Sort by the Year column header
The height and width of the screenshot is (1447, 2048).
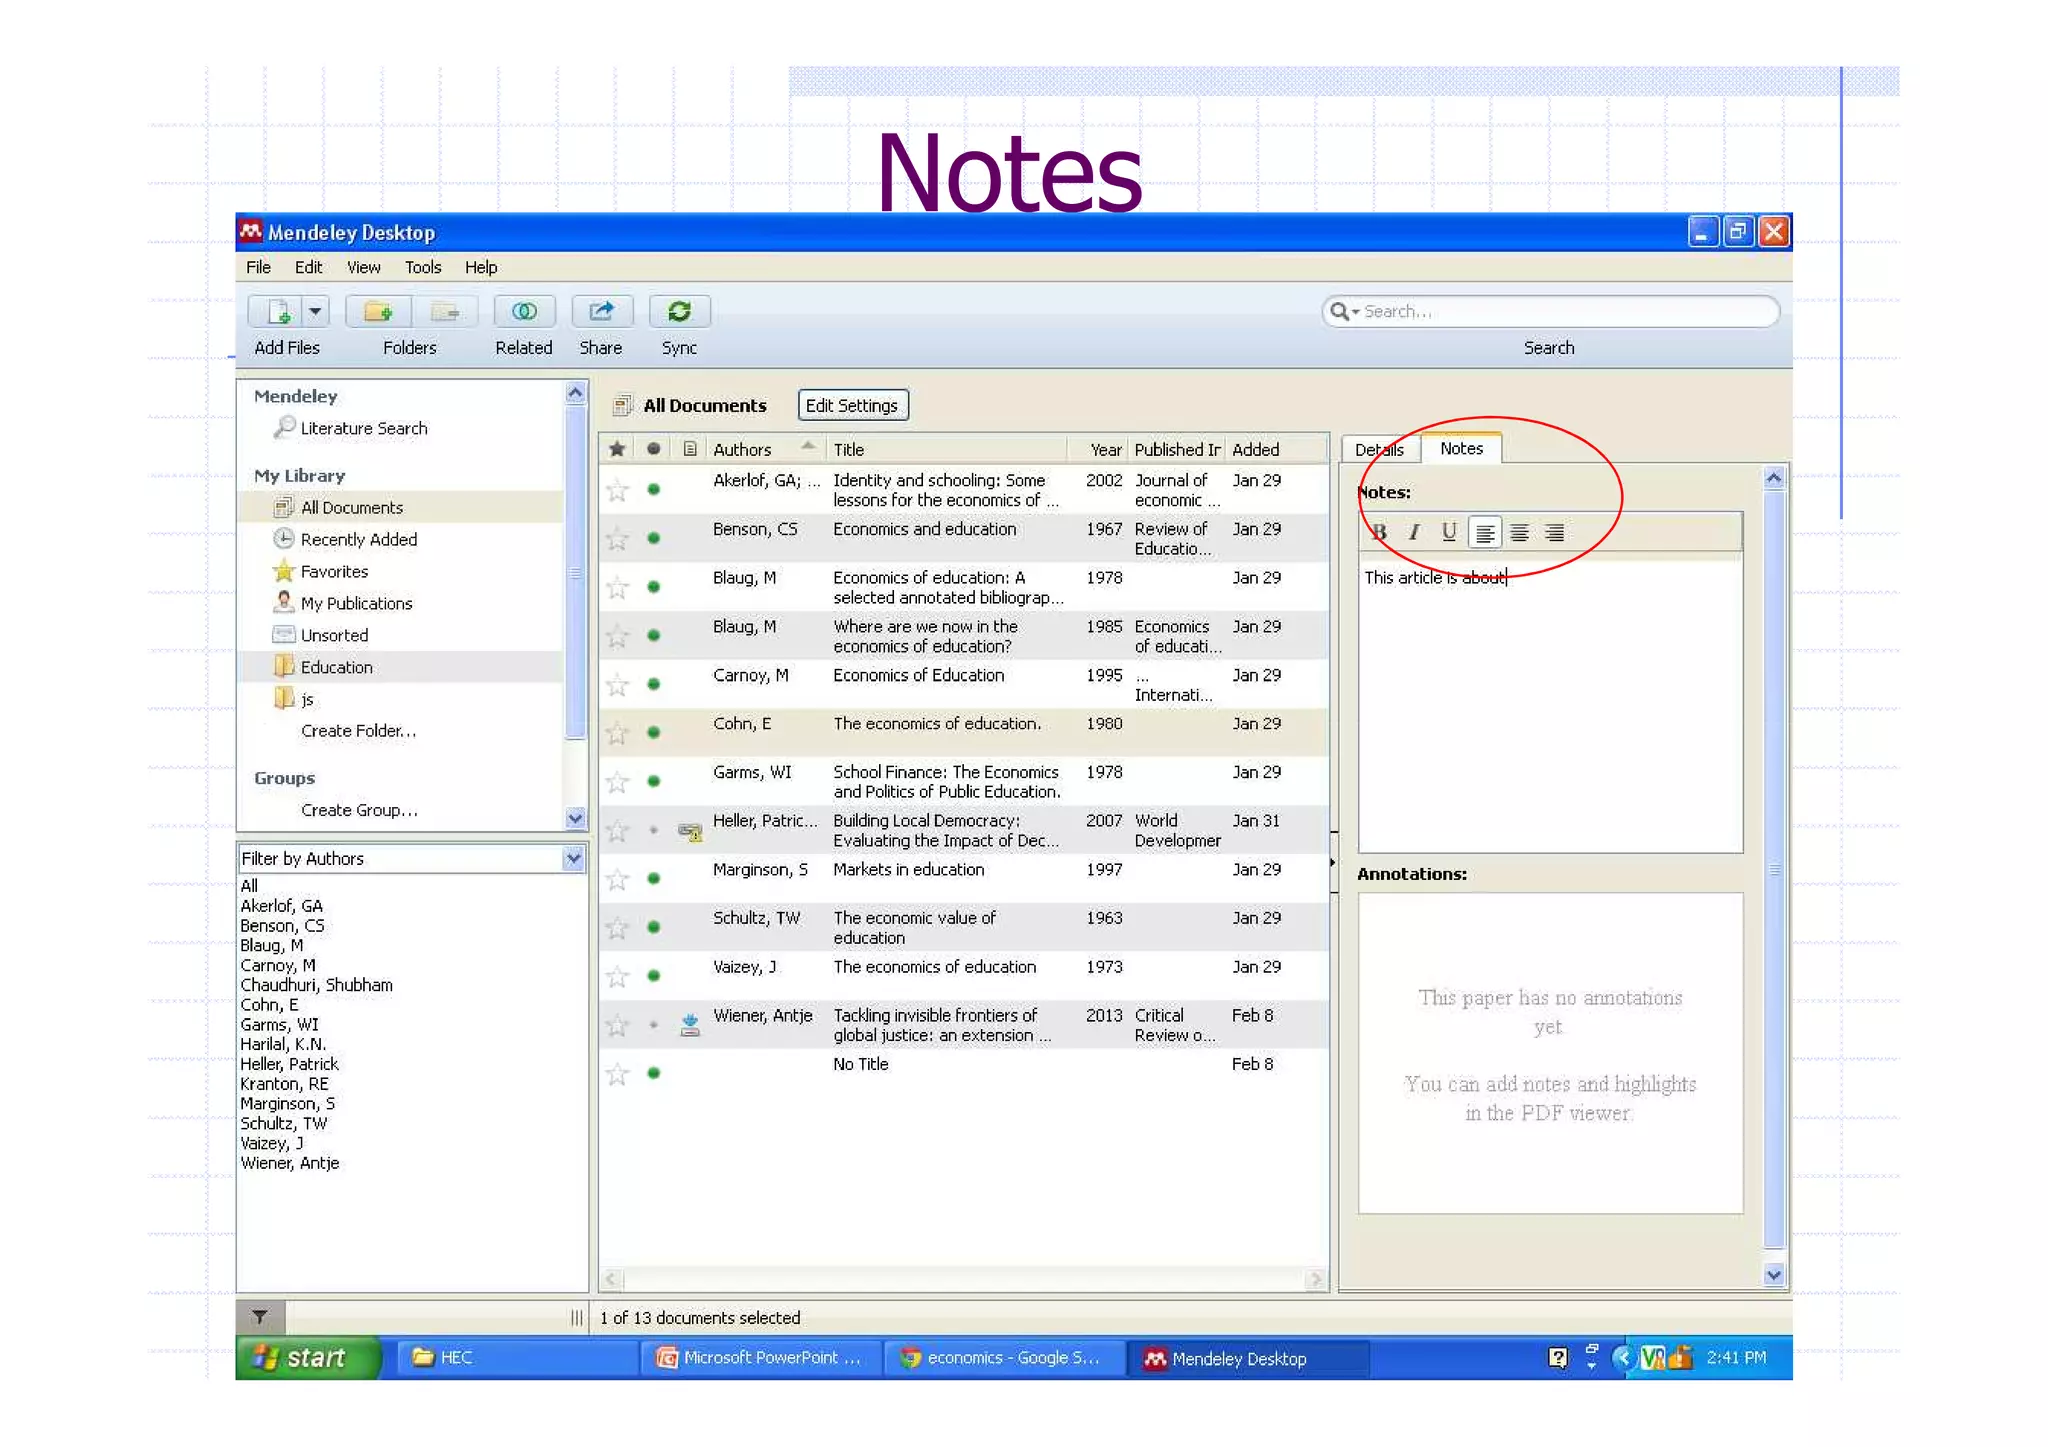coord(1098,450)
